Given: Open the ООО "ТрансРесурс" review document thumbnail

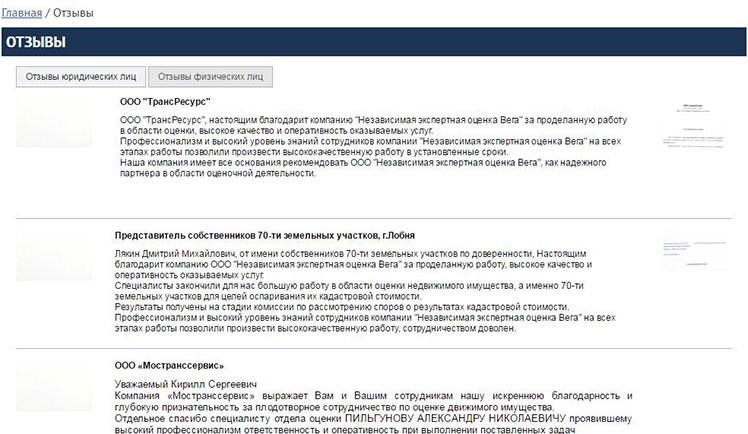Looking at the screenshot, I should coord(695,125).
